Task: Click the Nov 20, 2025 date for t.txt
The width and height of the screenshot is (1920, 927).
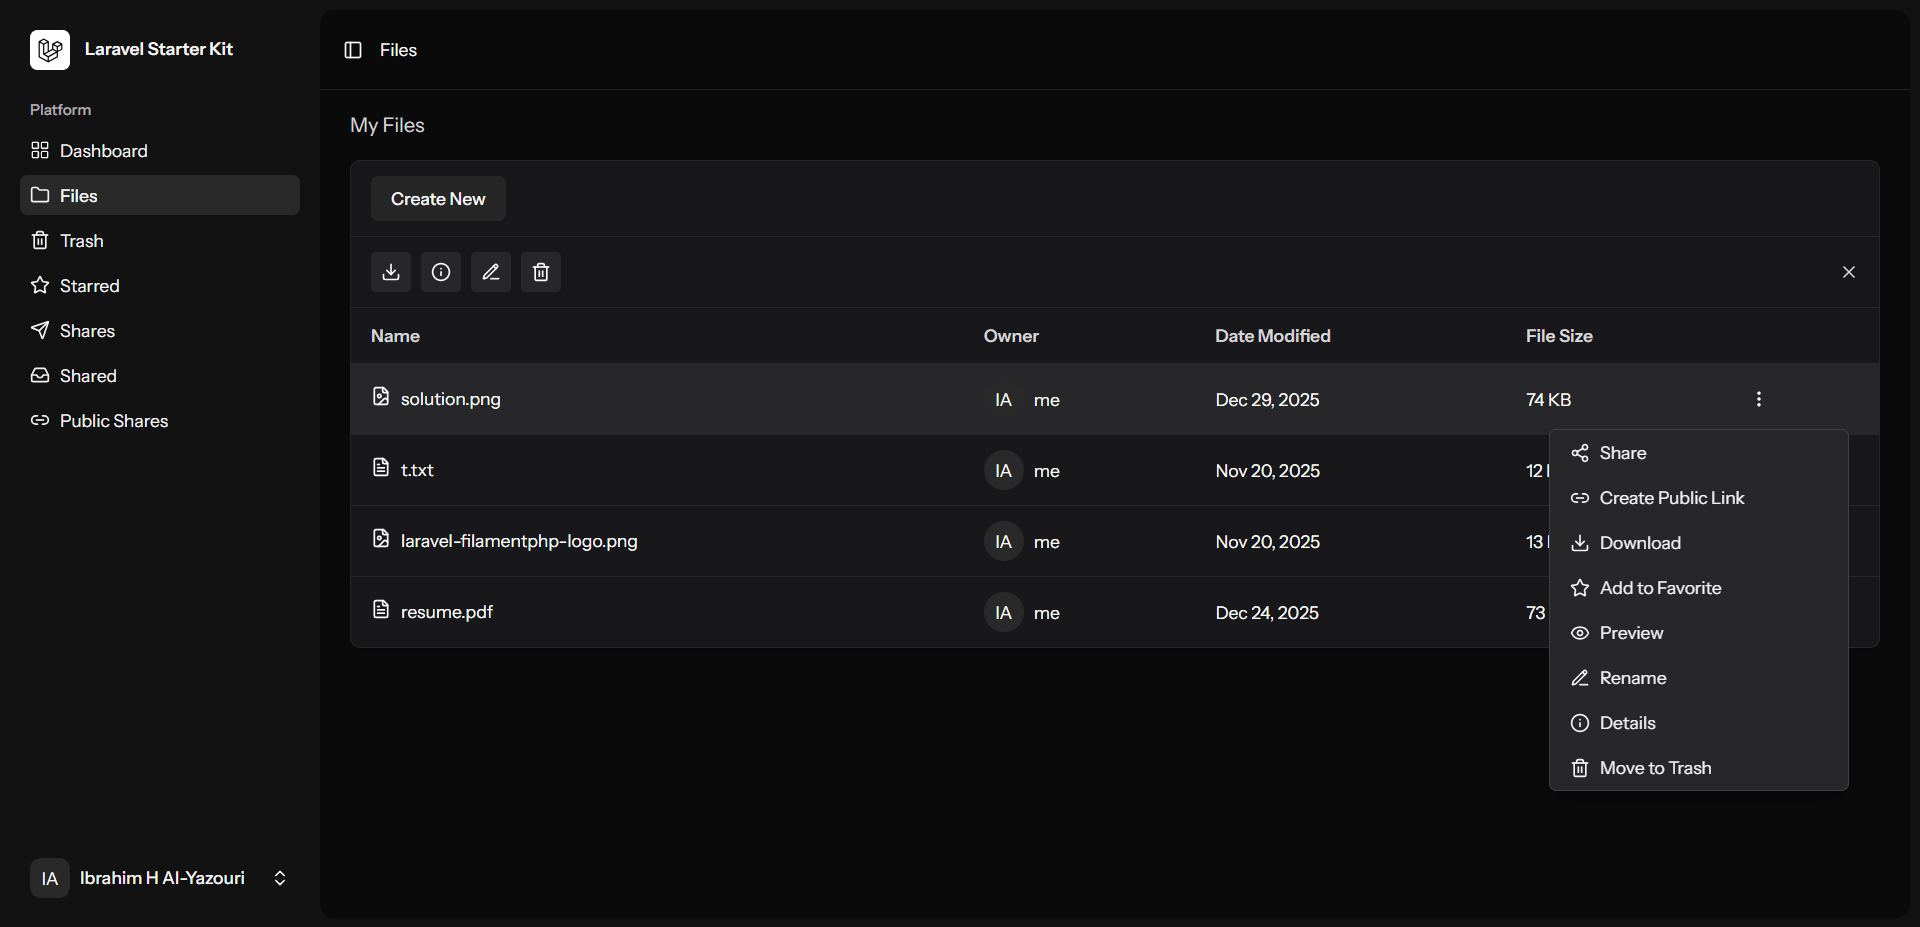Action: (x=1267, y=471)
